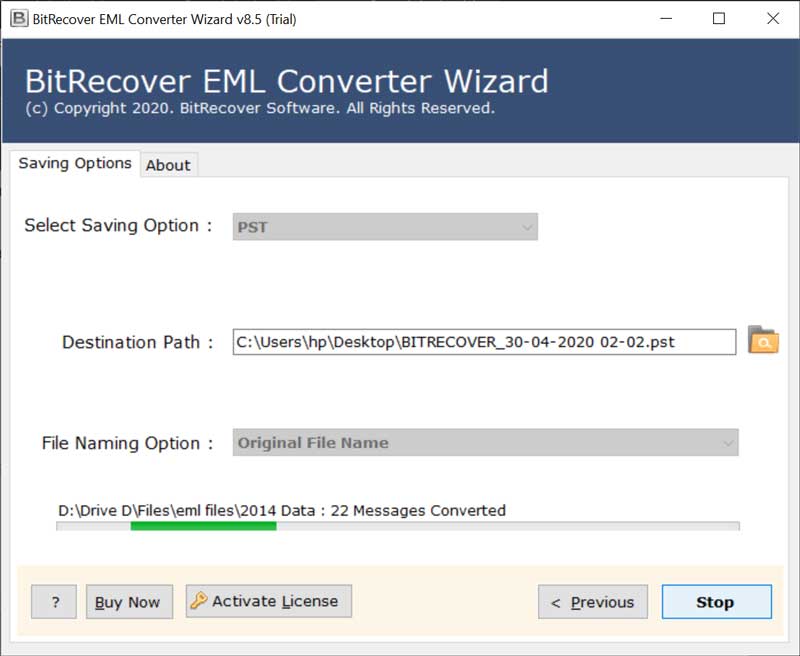
Task: Click the Buy Now button
Action: point(129,602)
